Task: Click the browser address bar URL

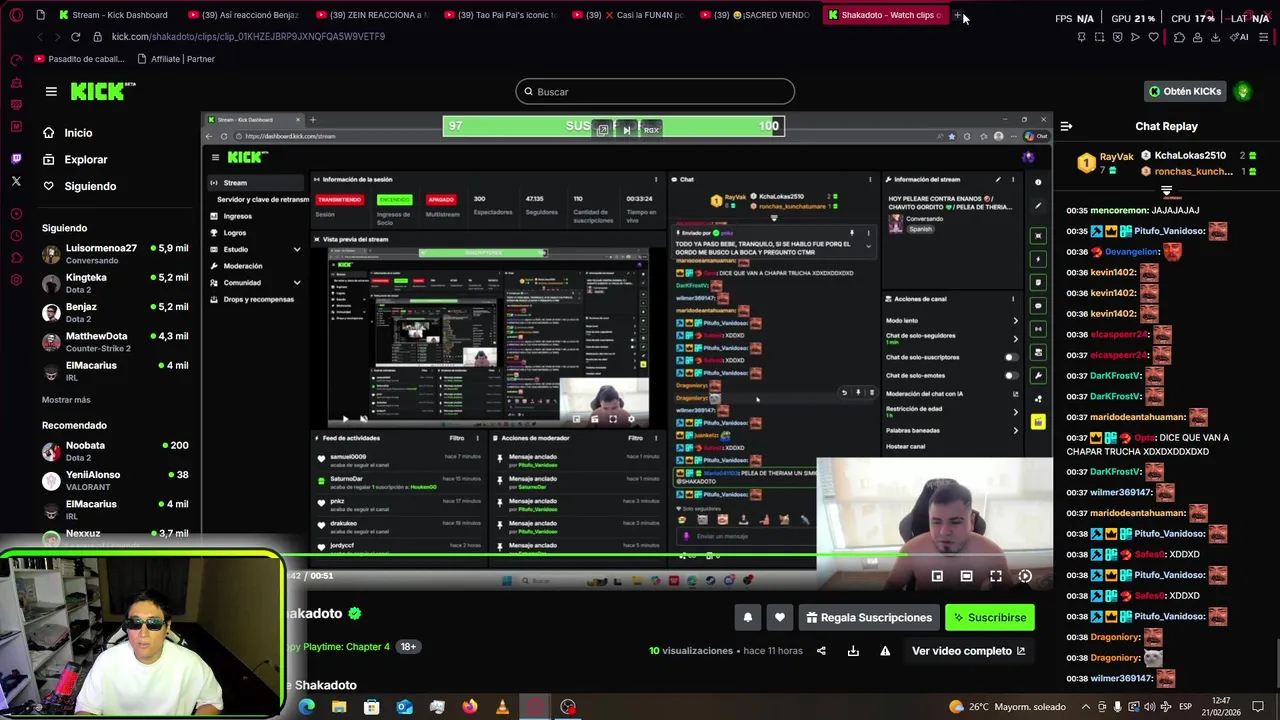Action: coord(248,37)
